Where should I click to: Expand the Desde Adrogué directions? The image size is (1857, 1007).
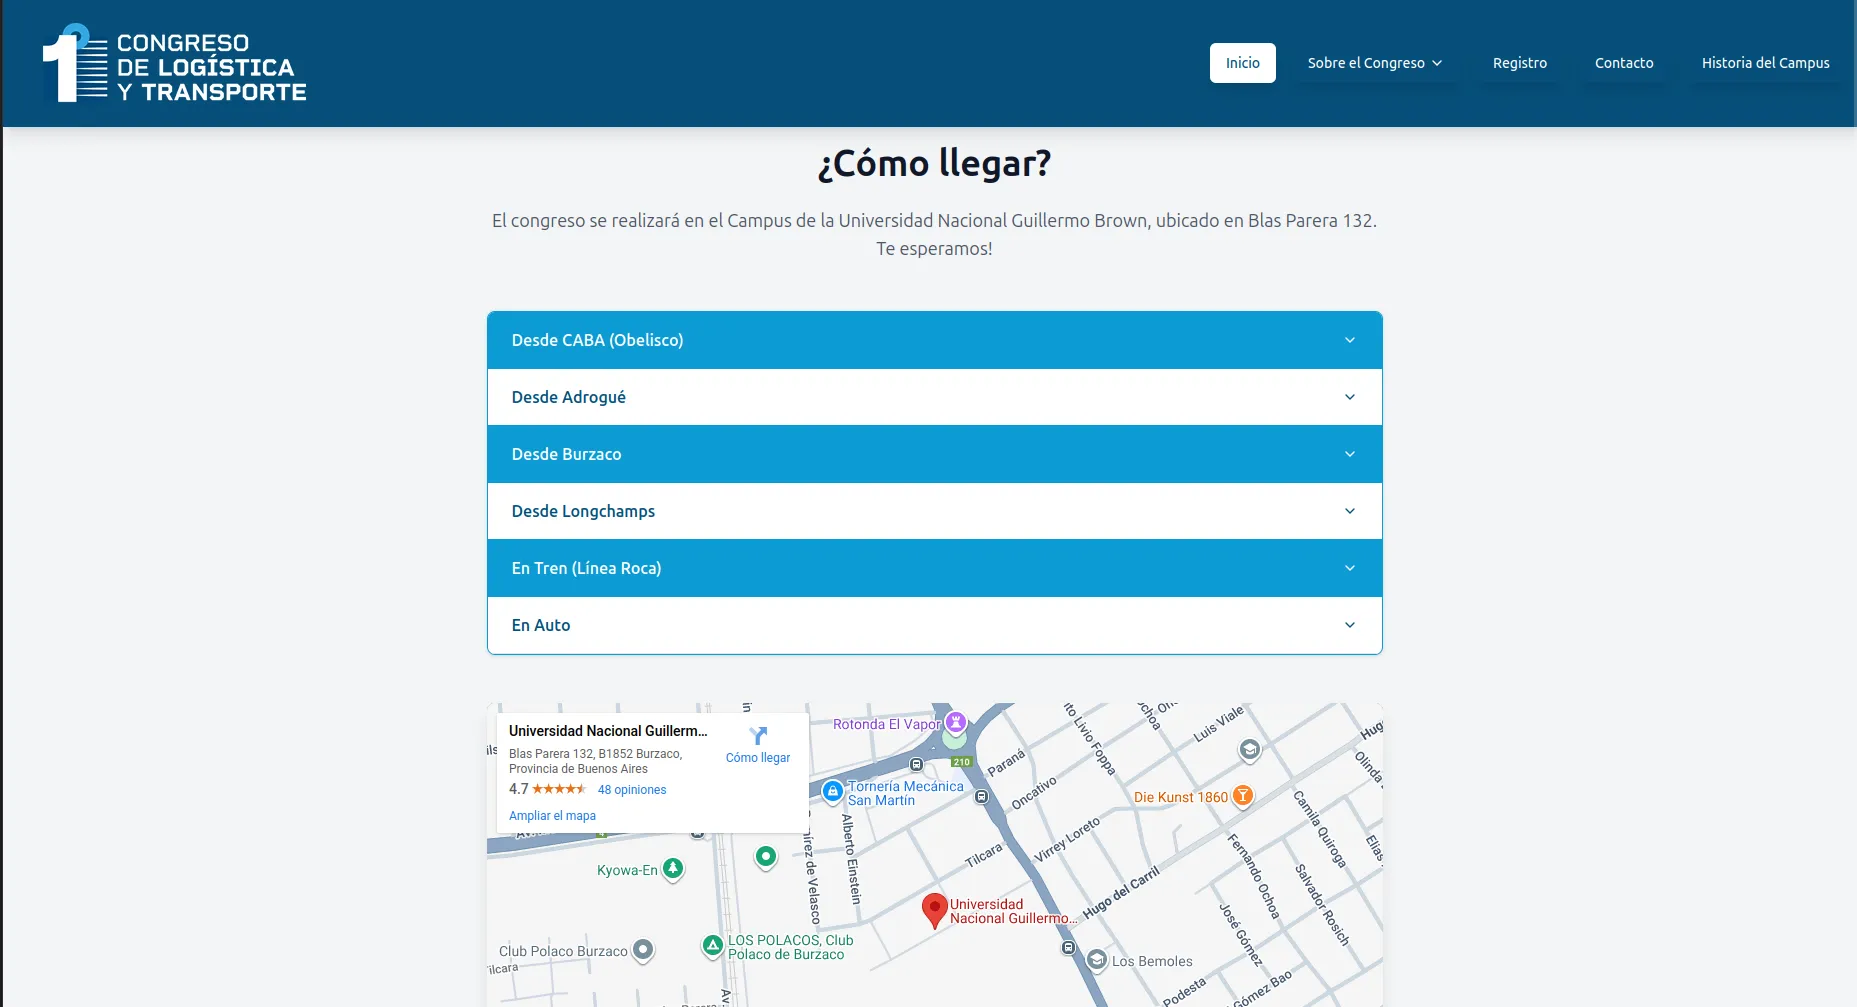click(934, 397)
